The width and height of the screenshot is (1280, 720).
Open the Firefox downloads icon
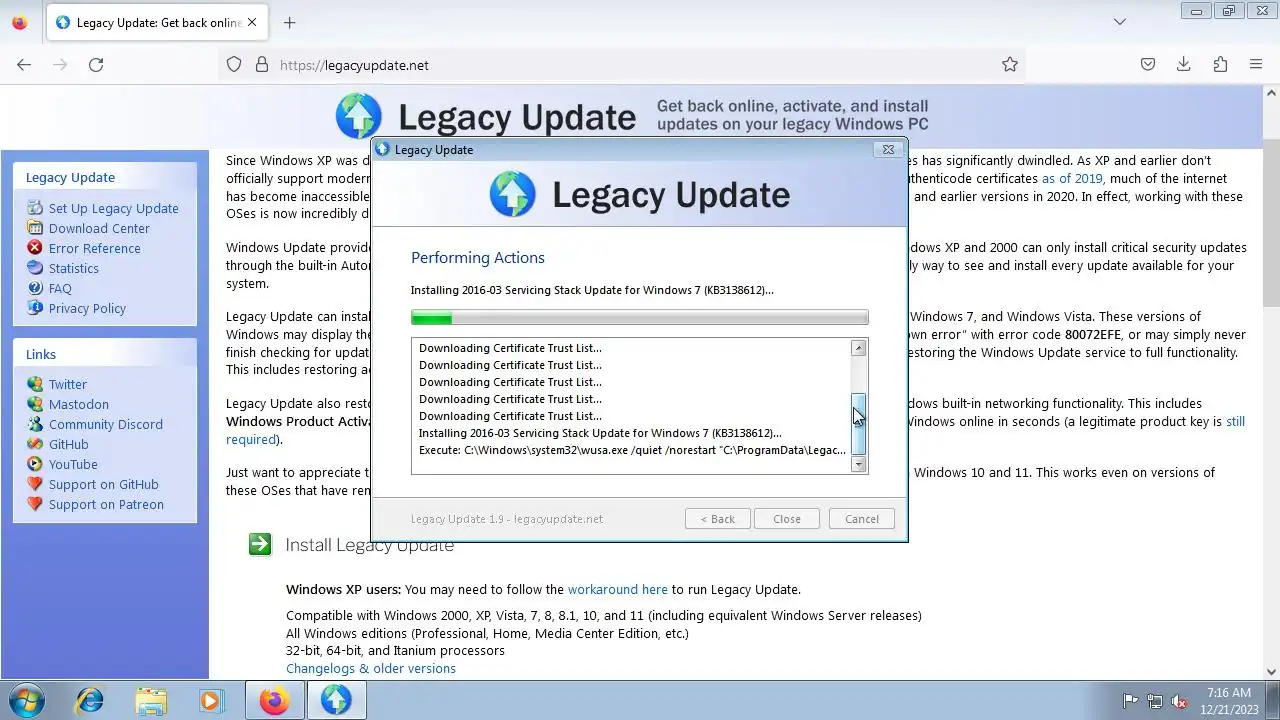tap(1184, 65)
